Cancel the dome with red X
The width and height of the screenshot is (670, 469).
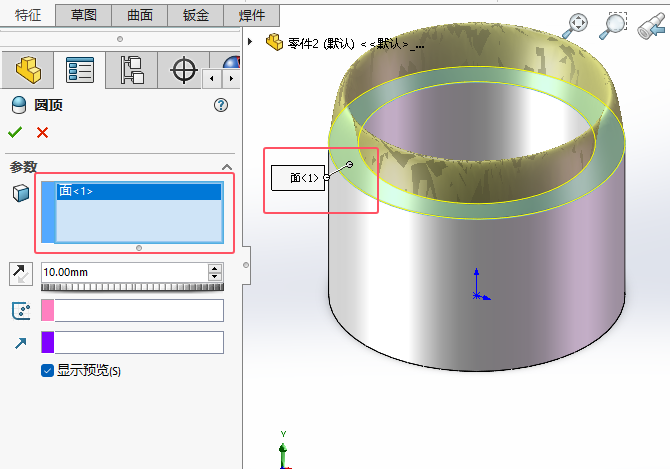[42, 132]
